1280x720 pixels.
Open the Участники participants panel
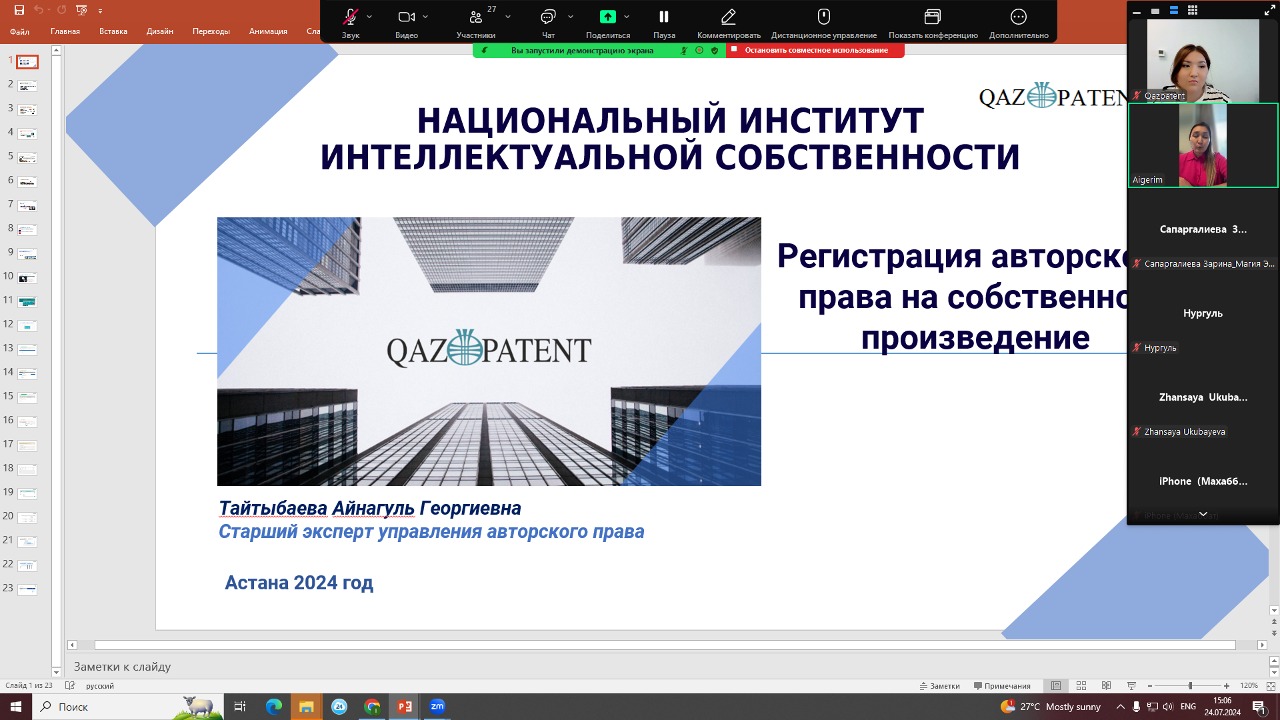[x=476, y=17]
